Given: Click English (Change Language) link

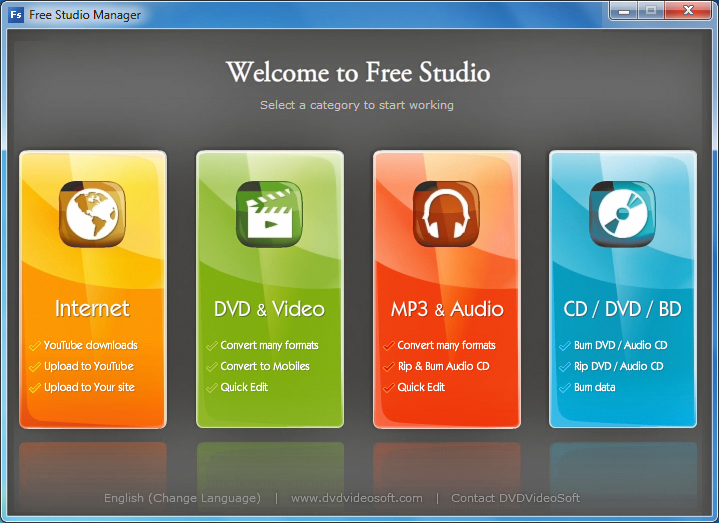Looking at the screenshot, I should pyautogui.click(x=182, y=498).
